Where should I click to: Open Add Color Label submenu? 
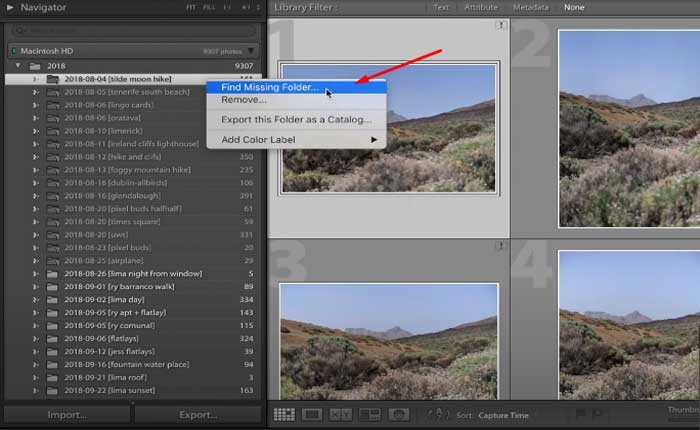[296, 139]
